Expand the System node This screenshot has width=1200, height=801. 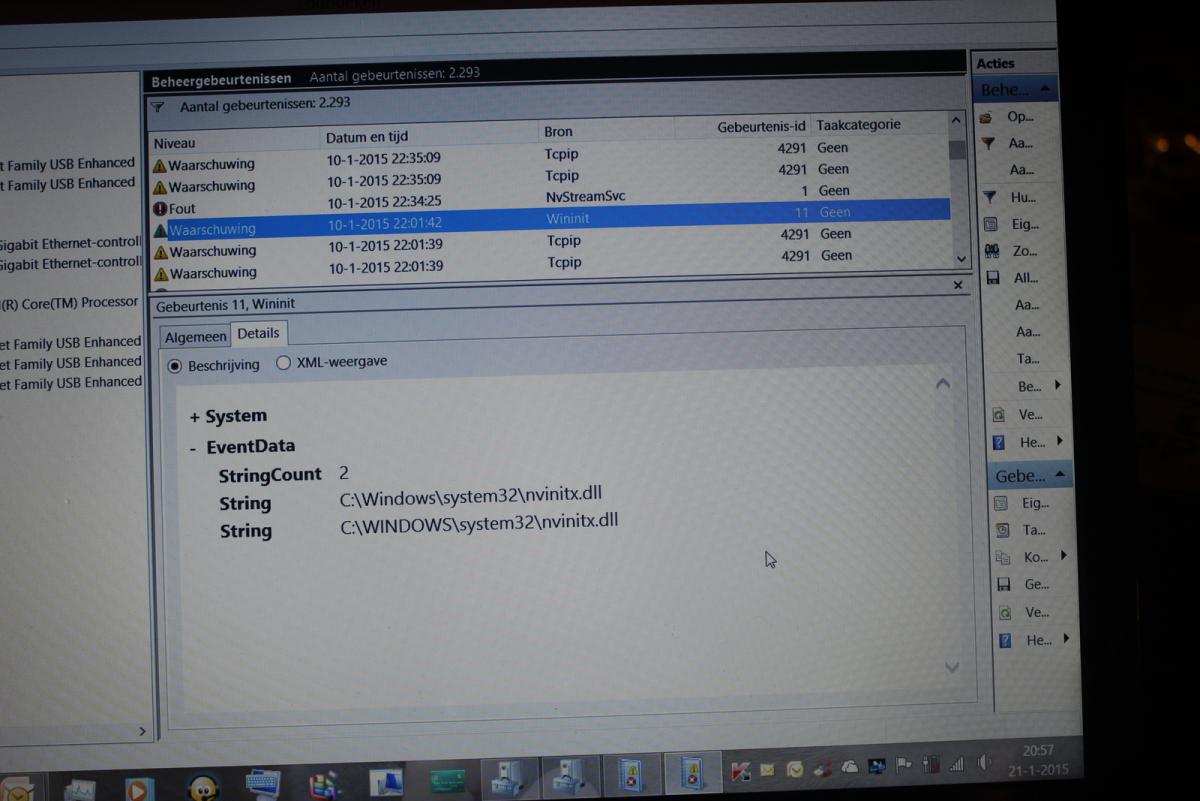[x=194, y=418]
